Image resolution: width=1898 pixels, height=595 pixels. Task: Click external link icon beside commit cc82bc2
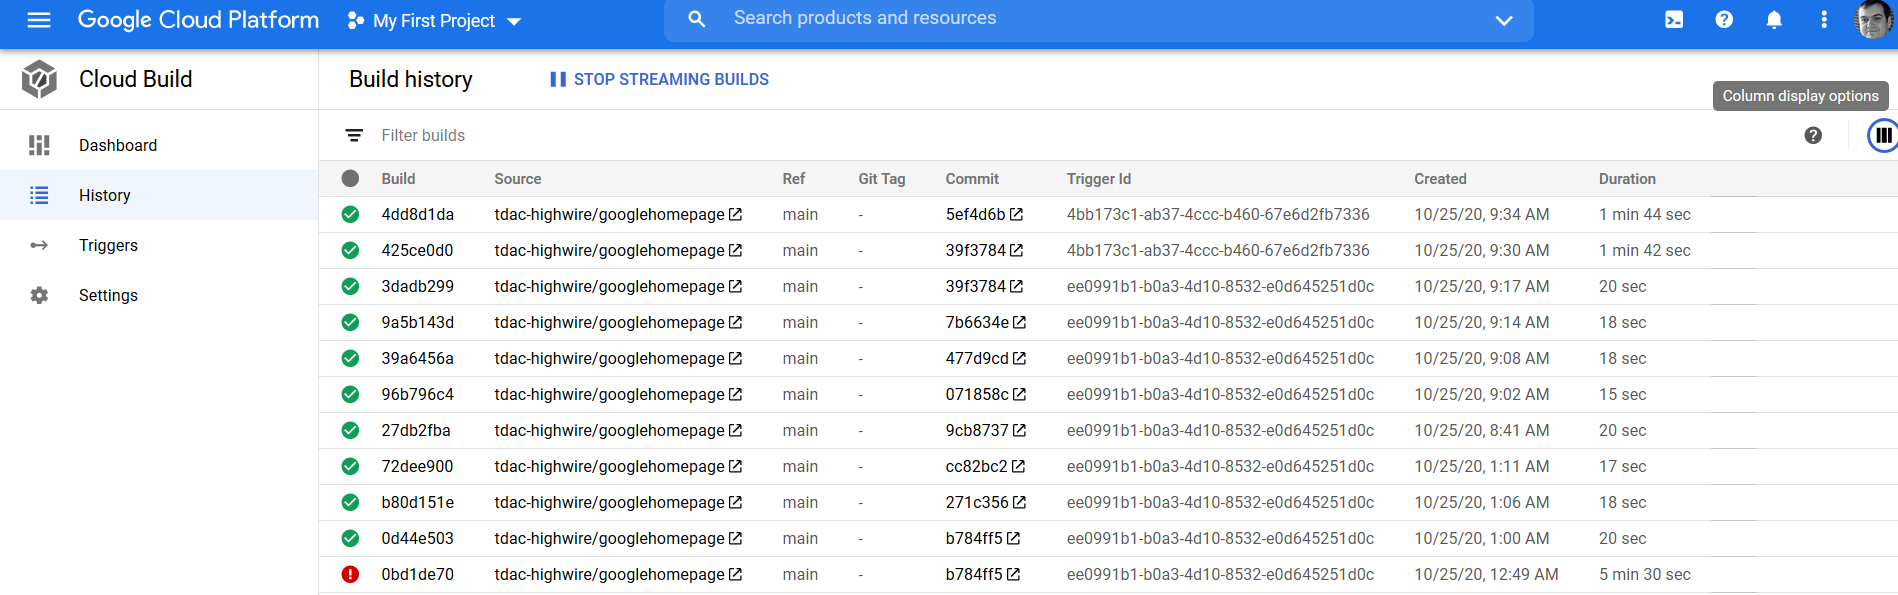pos(1018,466)
